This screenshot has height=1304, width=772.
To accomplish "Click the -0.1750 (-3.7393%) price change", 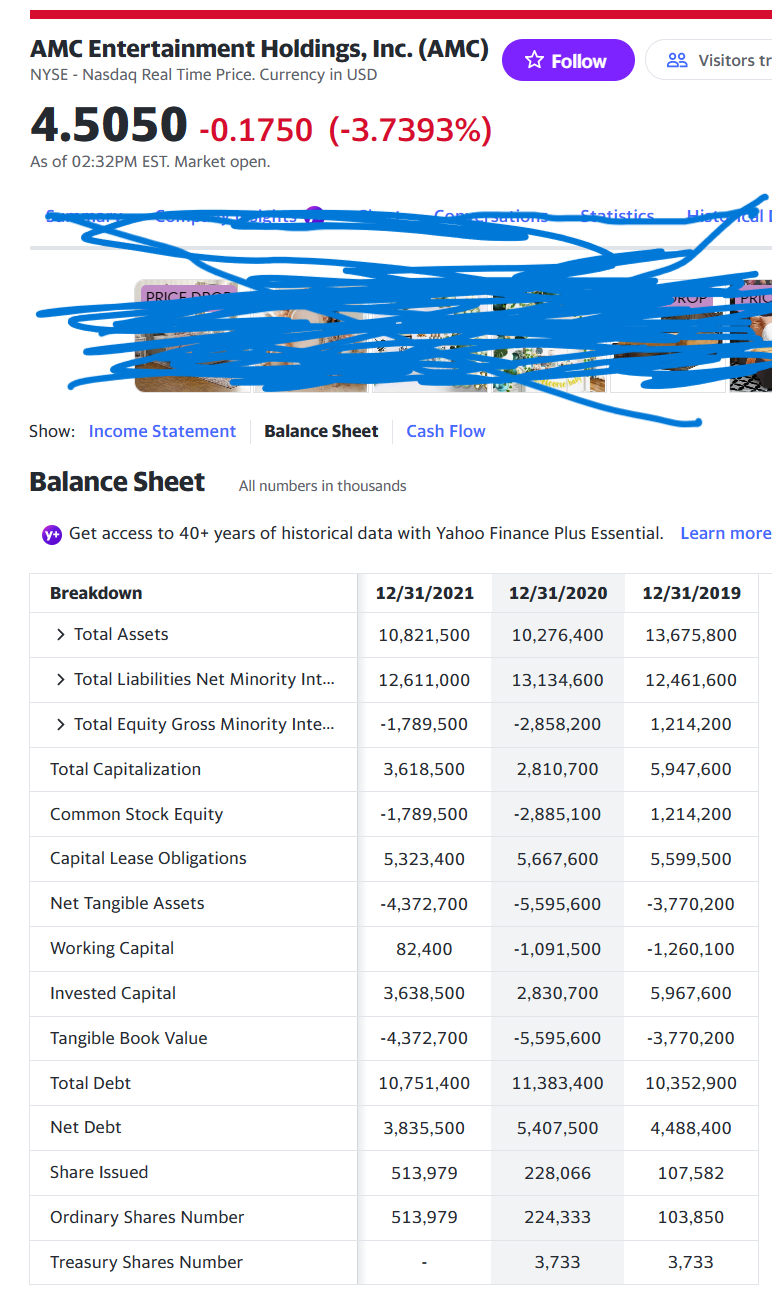I will (345, 129).
